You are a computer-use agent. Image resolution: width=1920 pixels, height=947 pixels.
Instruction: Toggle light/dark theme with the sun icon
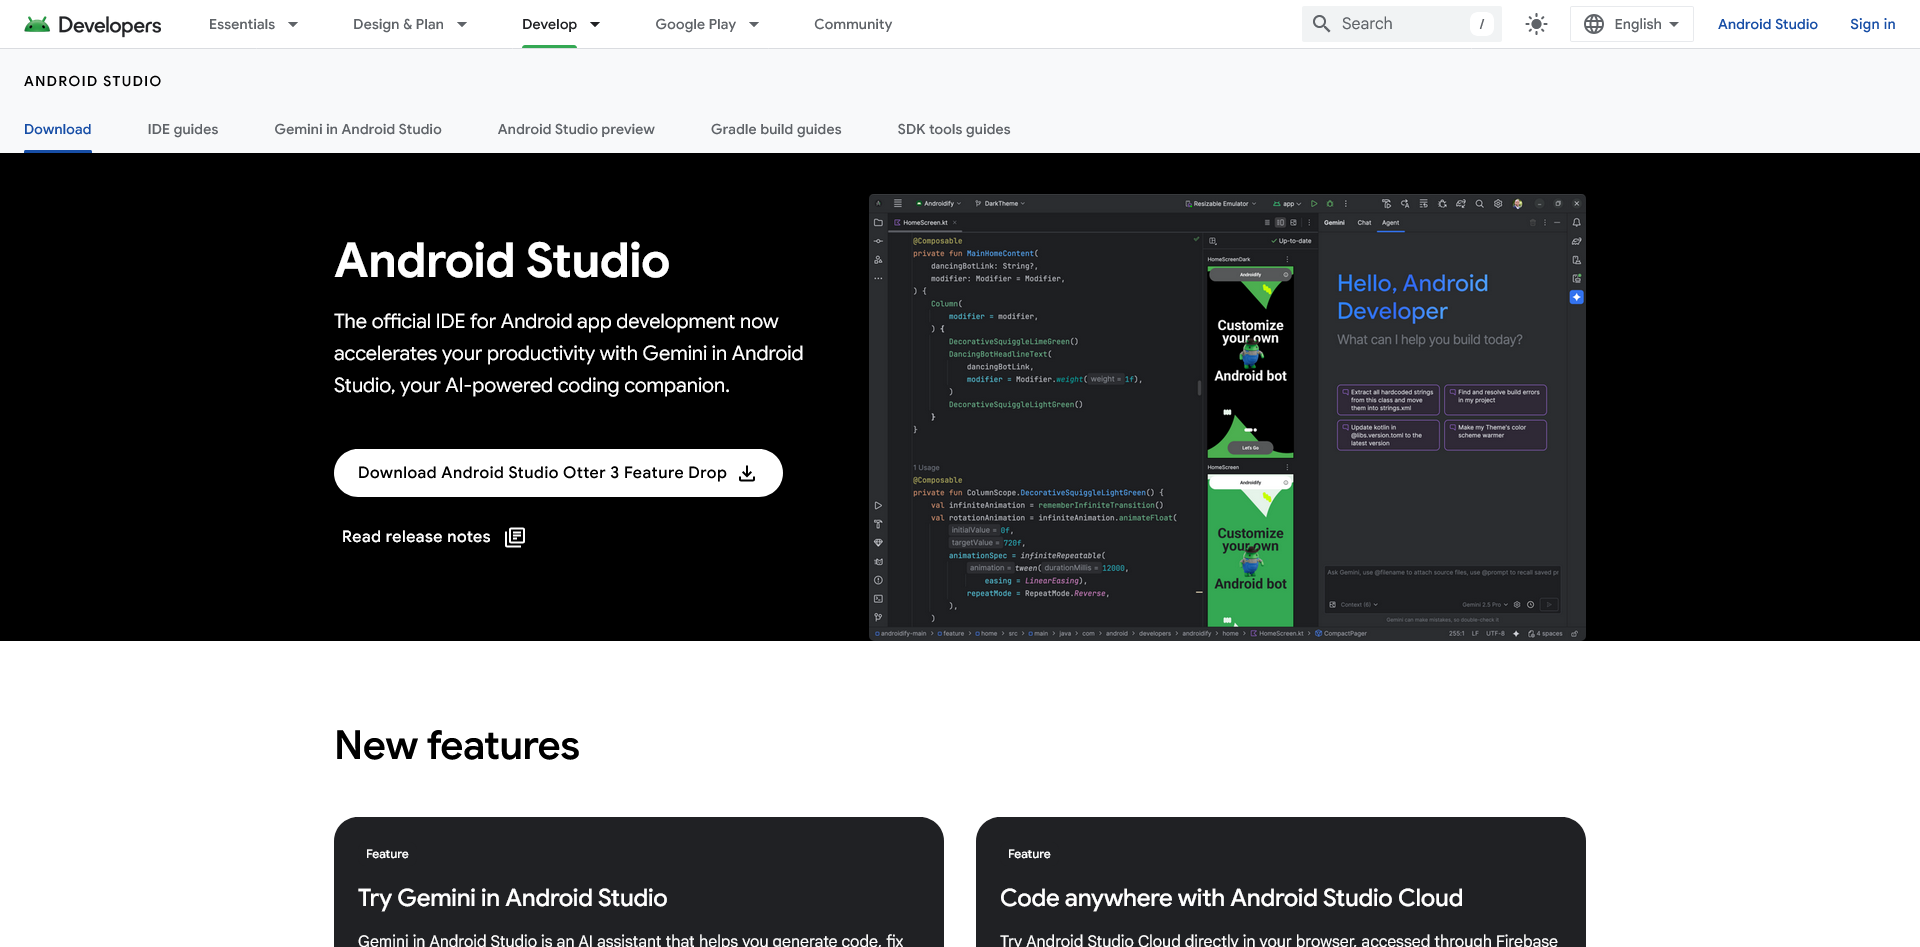pos(1536,23)
